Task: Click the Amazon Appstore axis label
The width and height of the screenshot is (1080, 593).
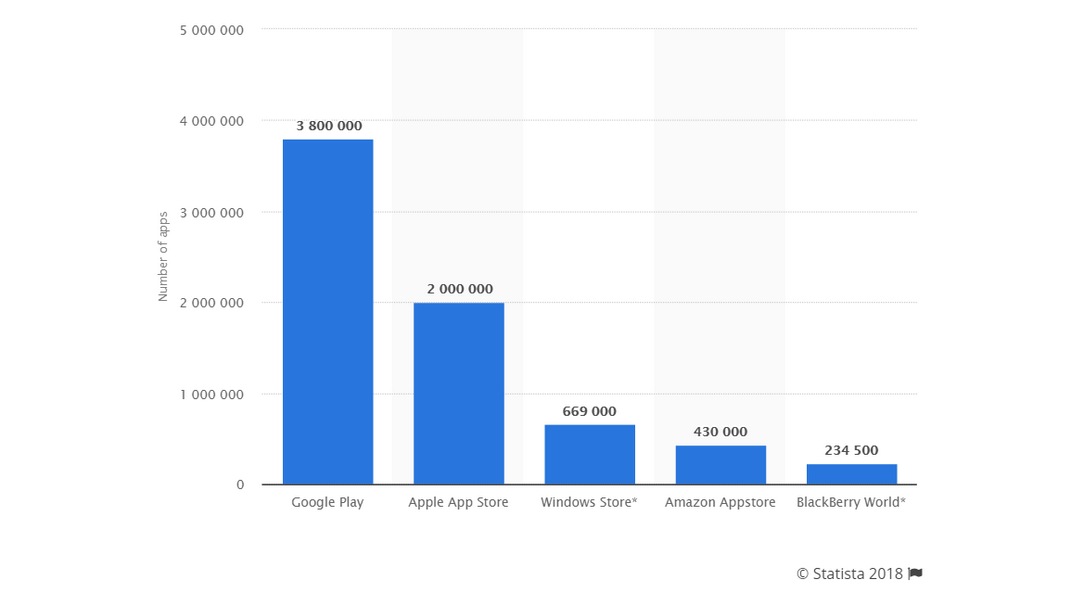Action: 720,502
